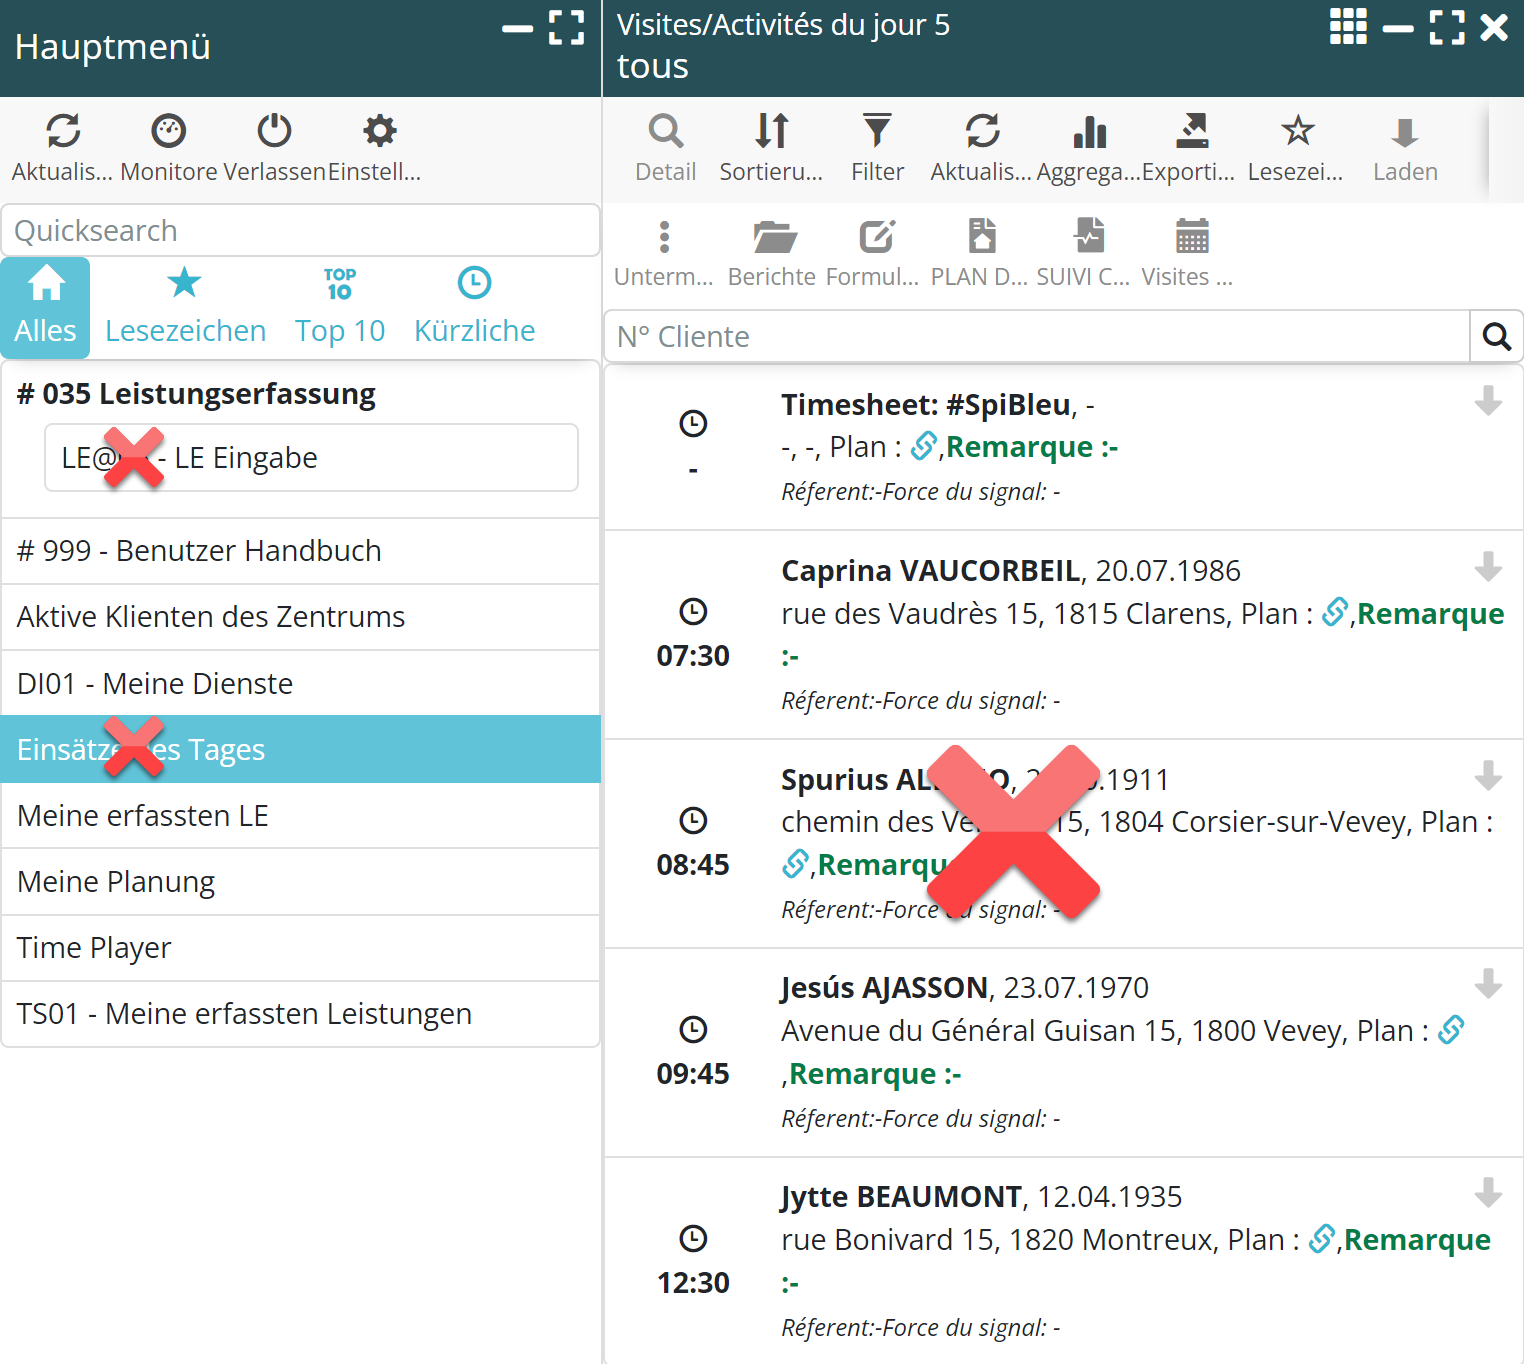Screen dimensions: 1524x1364
Task: Click the N° Cliente search button
Action: [1496, 337]
